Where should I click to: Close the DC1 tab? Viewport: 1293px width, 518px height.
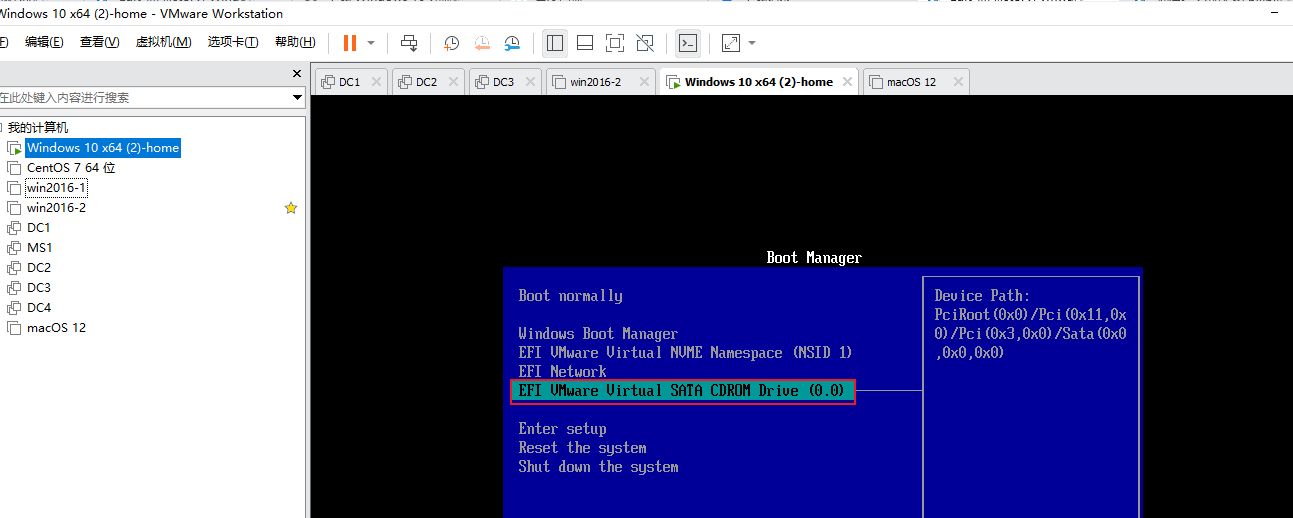tap(376, 82)
